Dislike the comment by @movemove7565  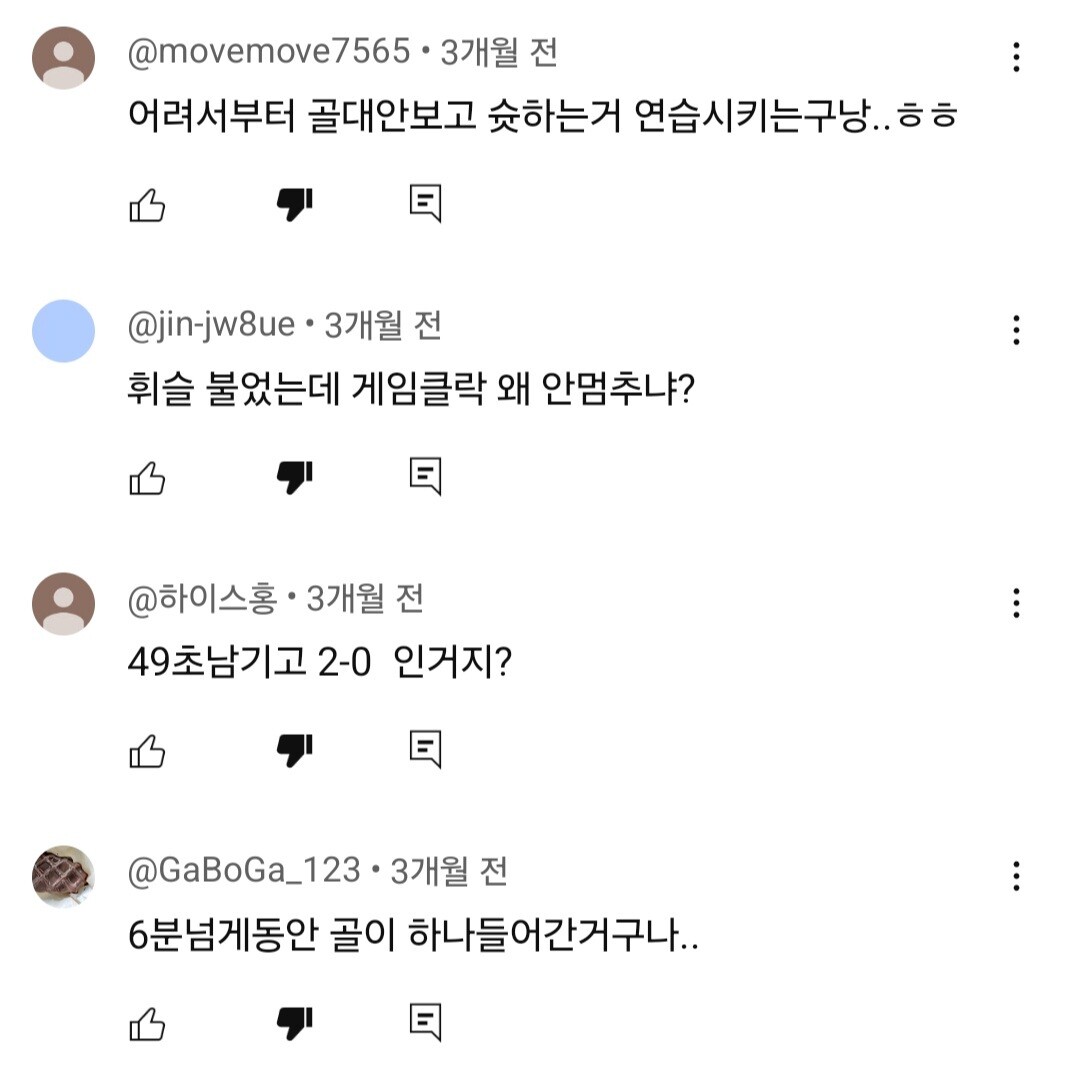point(295,205)
